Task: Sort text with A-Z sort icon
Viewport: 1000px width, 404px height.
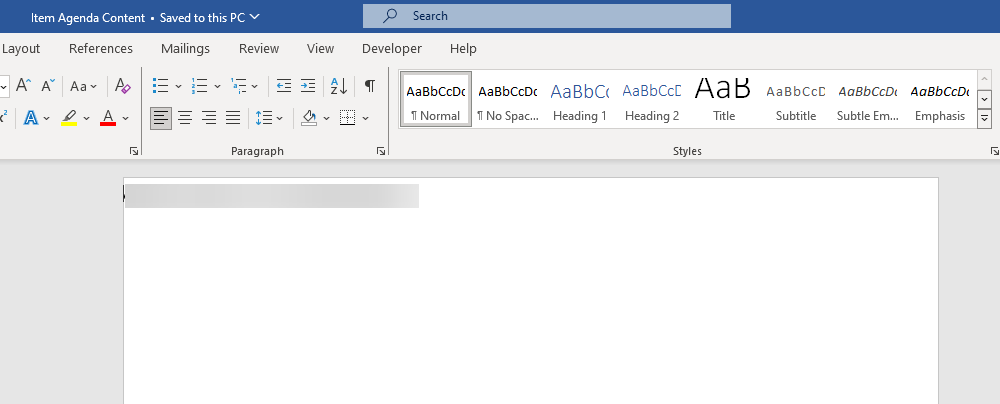Action: [339, 86]
